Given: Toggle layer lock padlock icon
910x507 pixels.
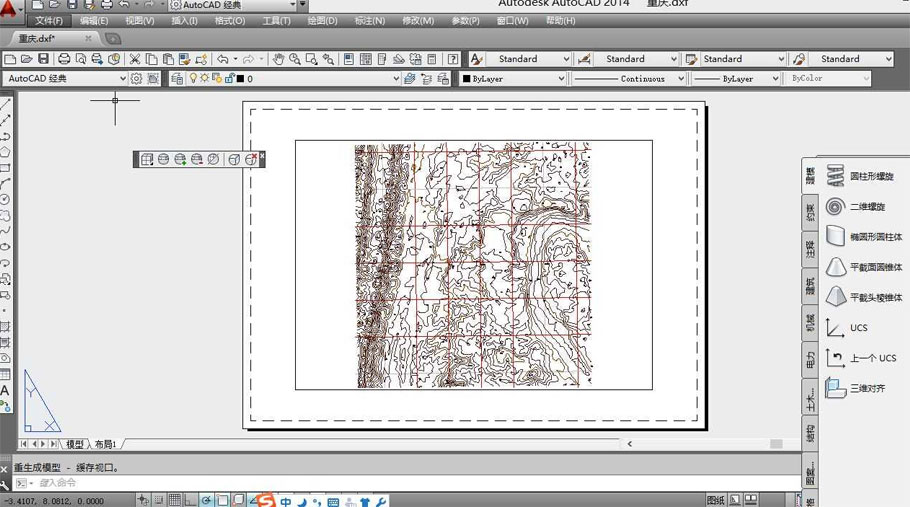Looking at the screenshot, I should point(229,78).
